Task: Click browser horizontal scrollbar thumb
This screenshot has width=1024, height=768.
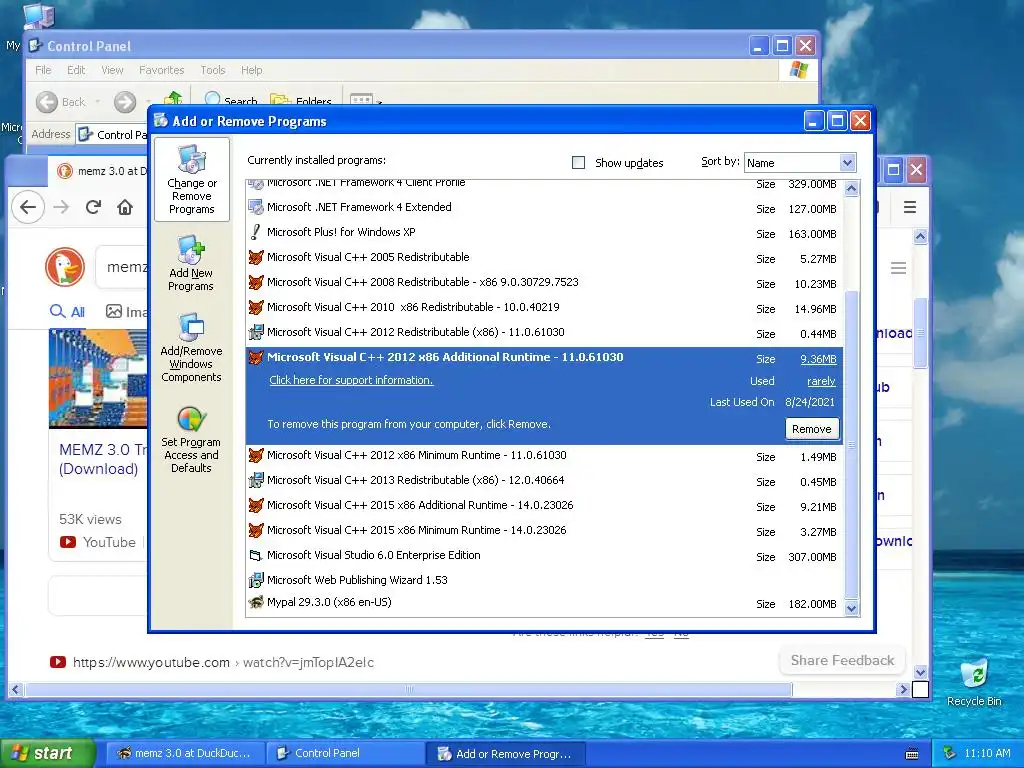Action: (x=408, y=689)
